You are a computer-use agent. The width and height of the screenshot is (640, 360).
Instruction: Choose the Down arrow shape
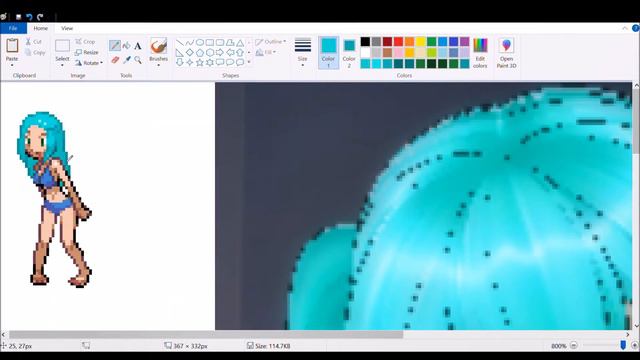[180, 62]
